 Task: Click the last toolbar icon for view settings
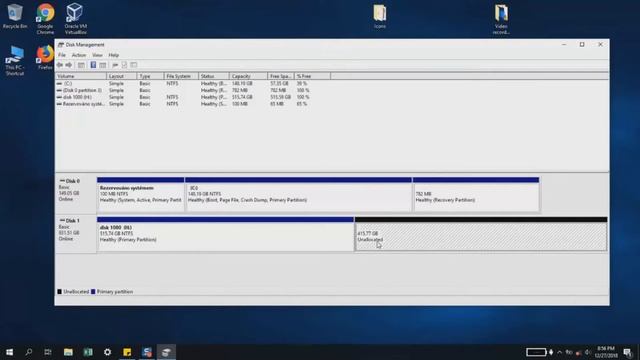tap(134, 65)
